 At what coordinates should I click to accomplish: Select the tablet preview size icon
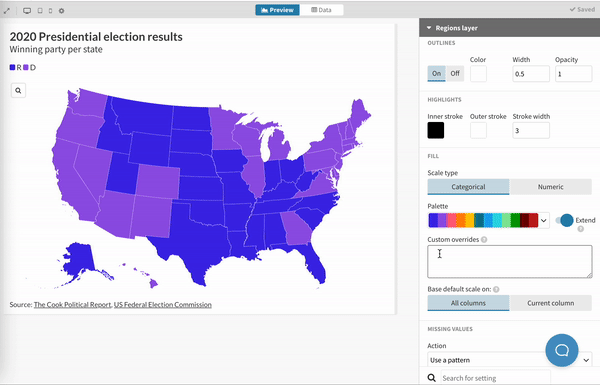40,11
